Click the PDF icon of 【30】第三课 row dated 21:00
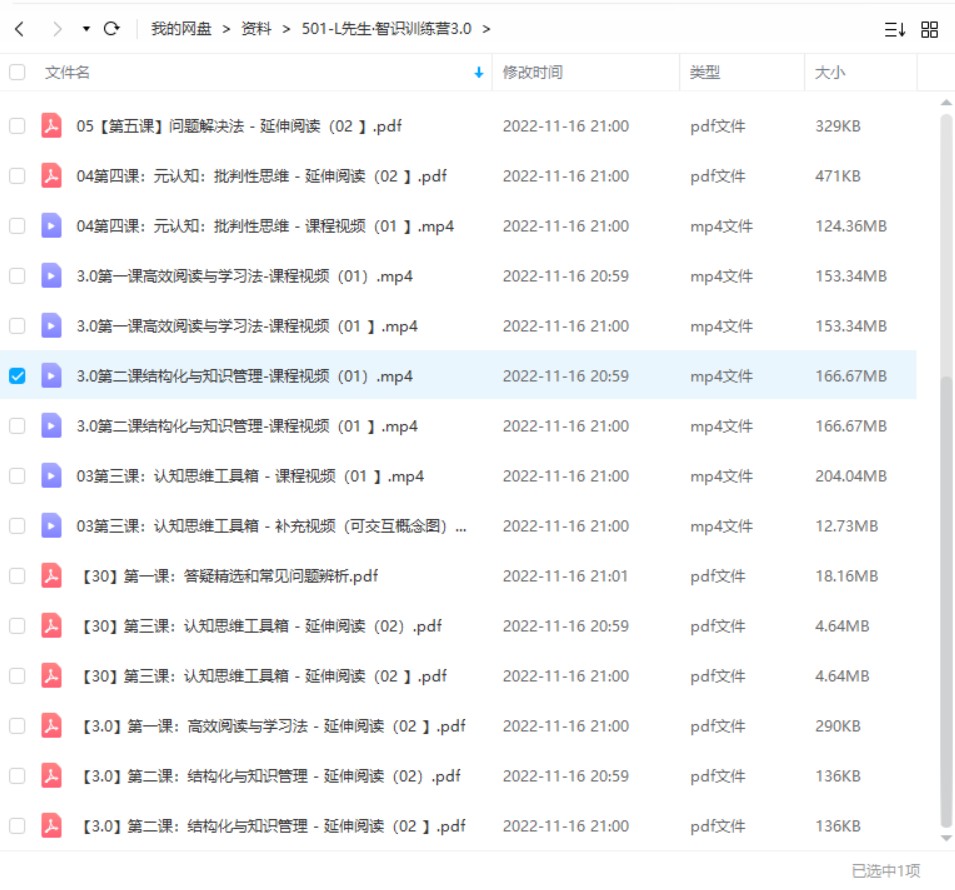Image resolution: width=955 pixels, height=890 pixels. (51, 676)
